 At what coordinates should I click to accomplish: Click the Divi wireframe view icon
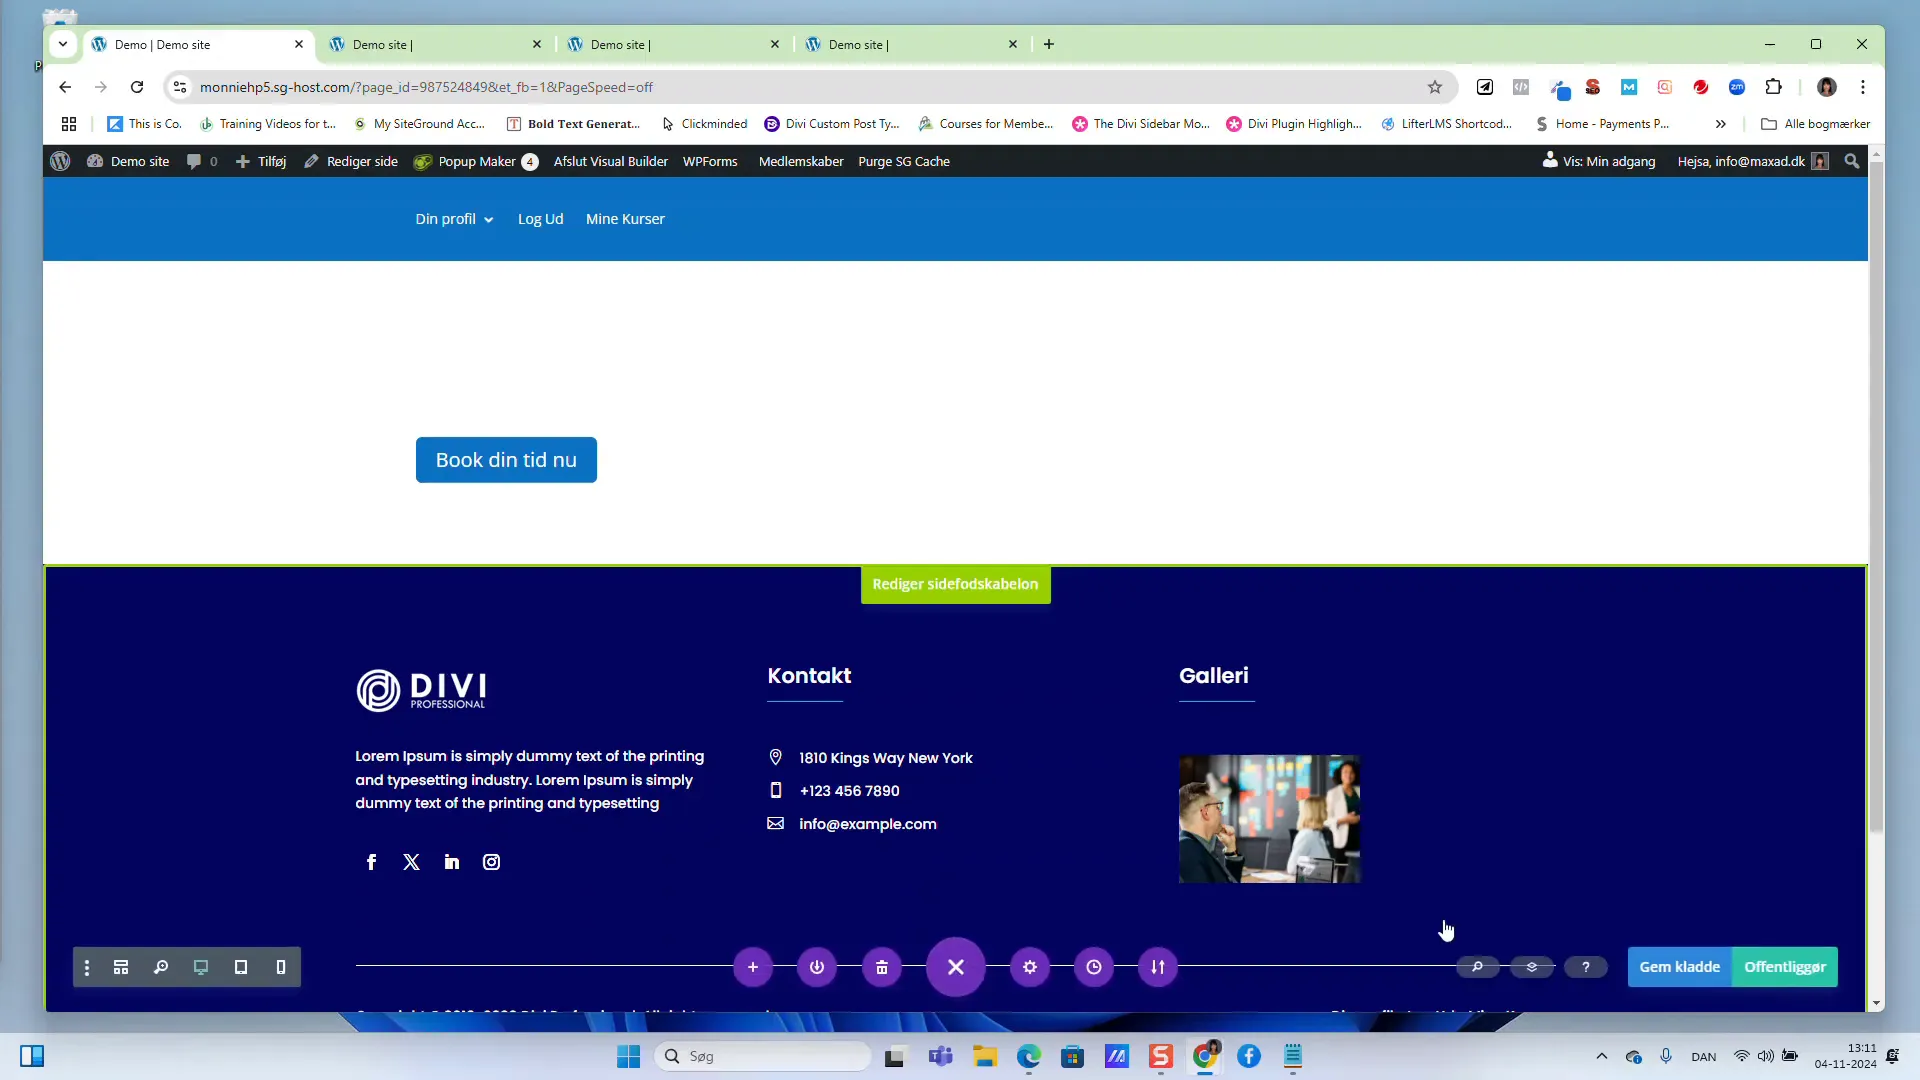[121, 967]
